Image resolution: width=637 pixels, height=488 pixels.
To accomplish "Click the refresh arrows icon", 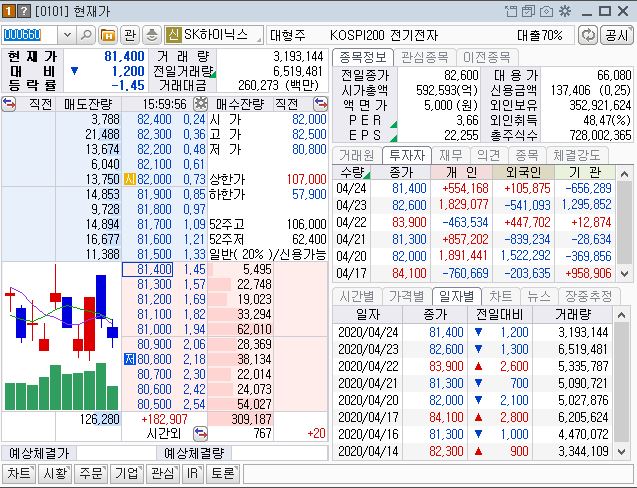I will pos(588,35).
